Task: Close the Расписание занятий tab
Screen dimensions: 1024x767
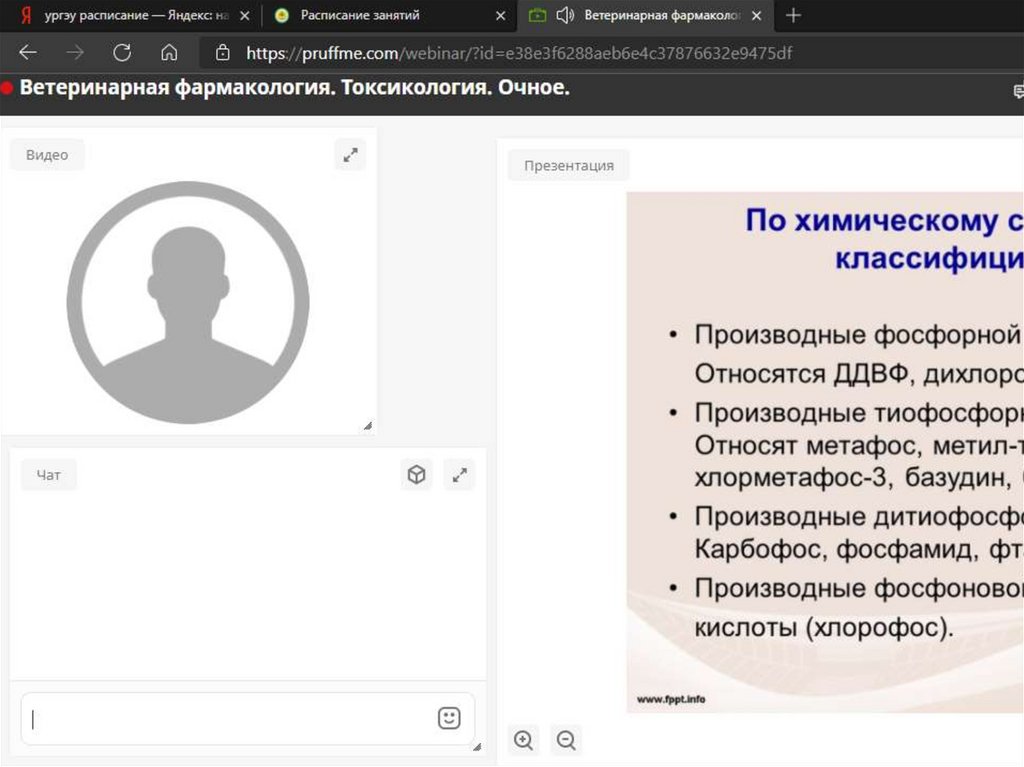Action: (501, 16)
